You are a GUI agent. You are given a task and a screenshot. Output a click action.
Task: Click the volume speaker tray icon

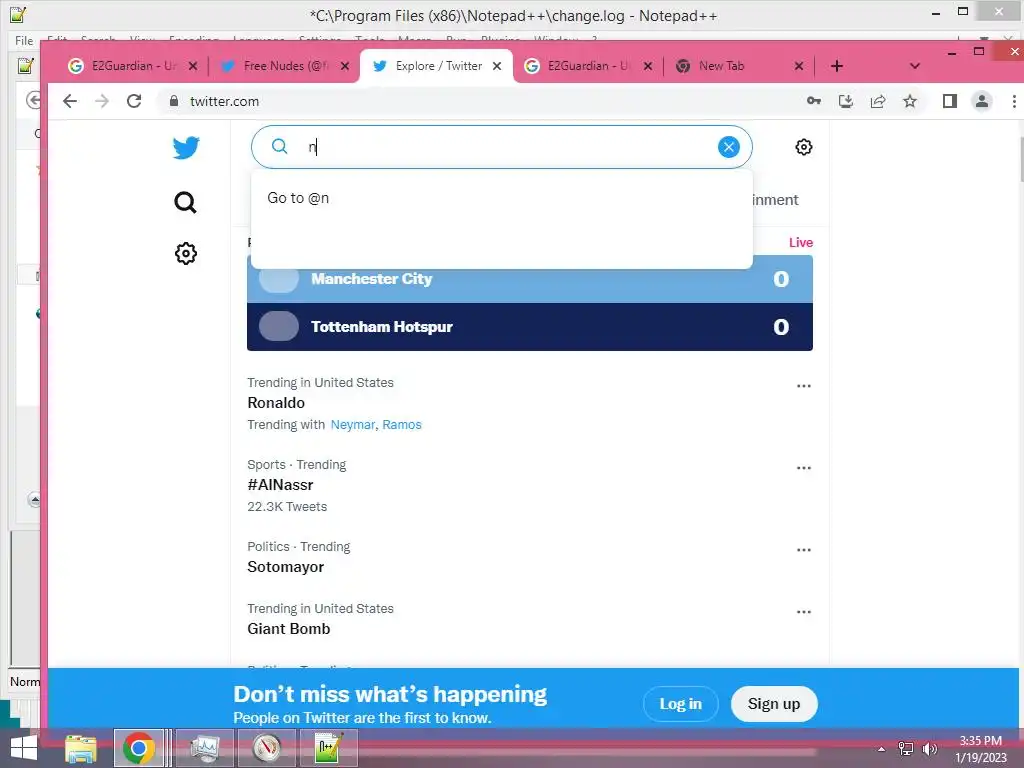point(929,749)
